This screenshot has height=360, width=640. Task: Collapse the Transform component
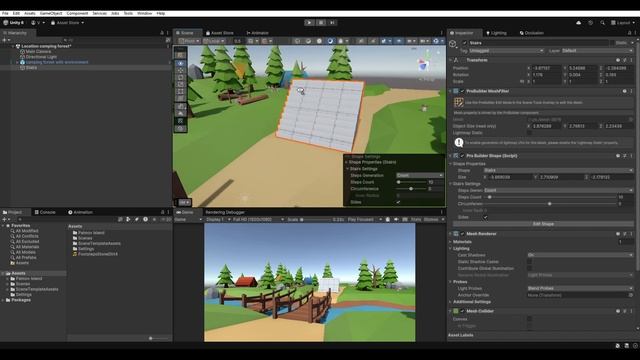pos(451,60)
